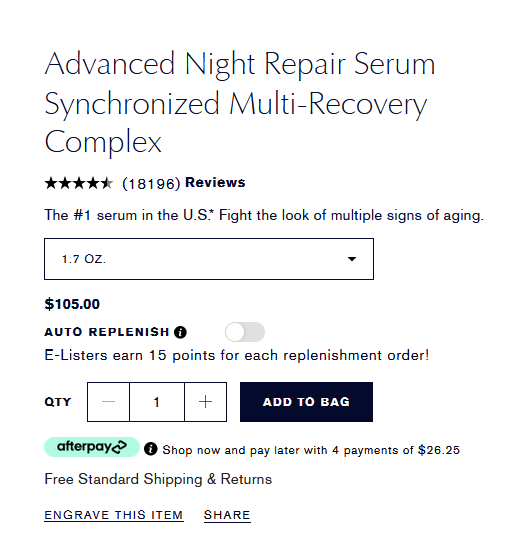Open the Reviews link

215,182
